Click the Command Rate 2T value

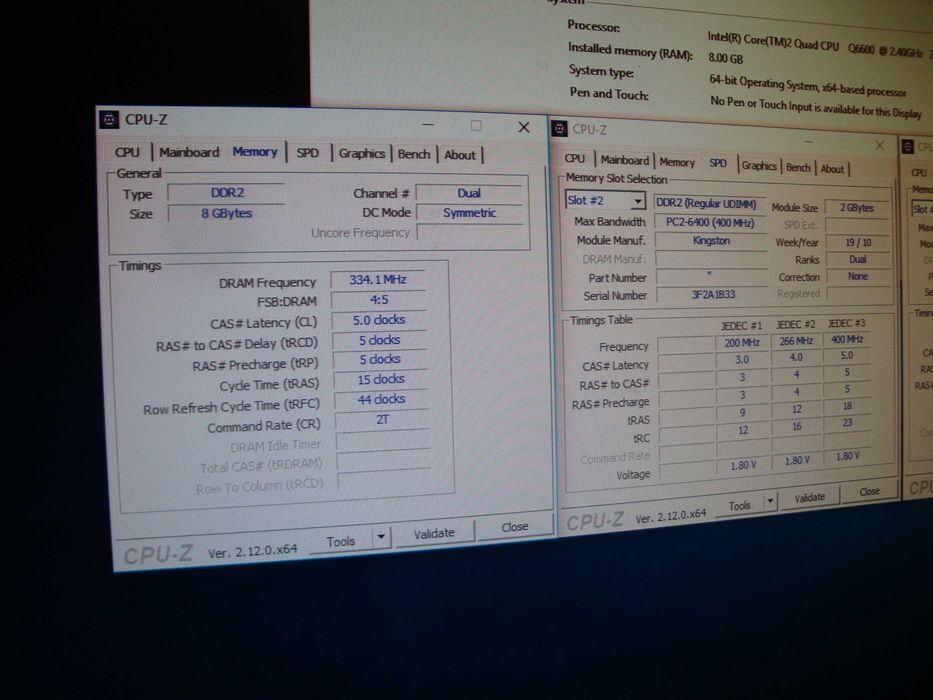point(382,420)
